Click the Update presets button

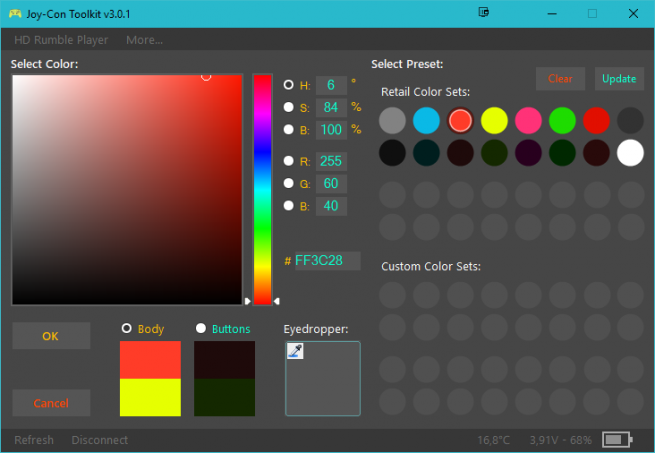(619, 79)
